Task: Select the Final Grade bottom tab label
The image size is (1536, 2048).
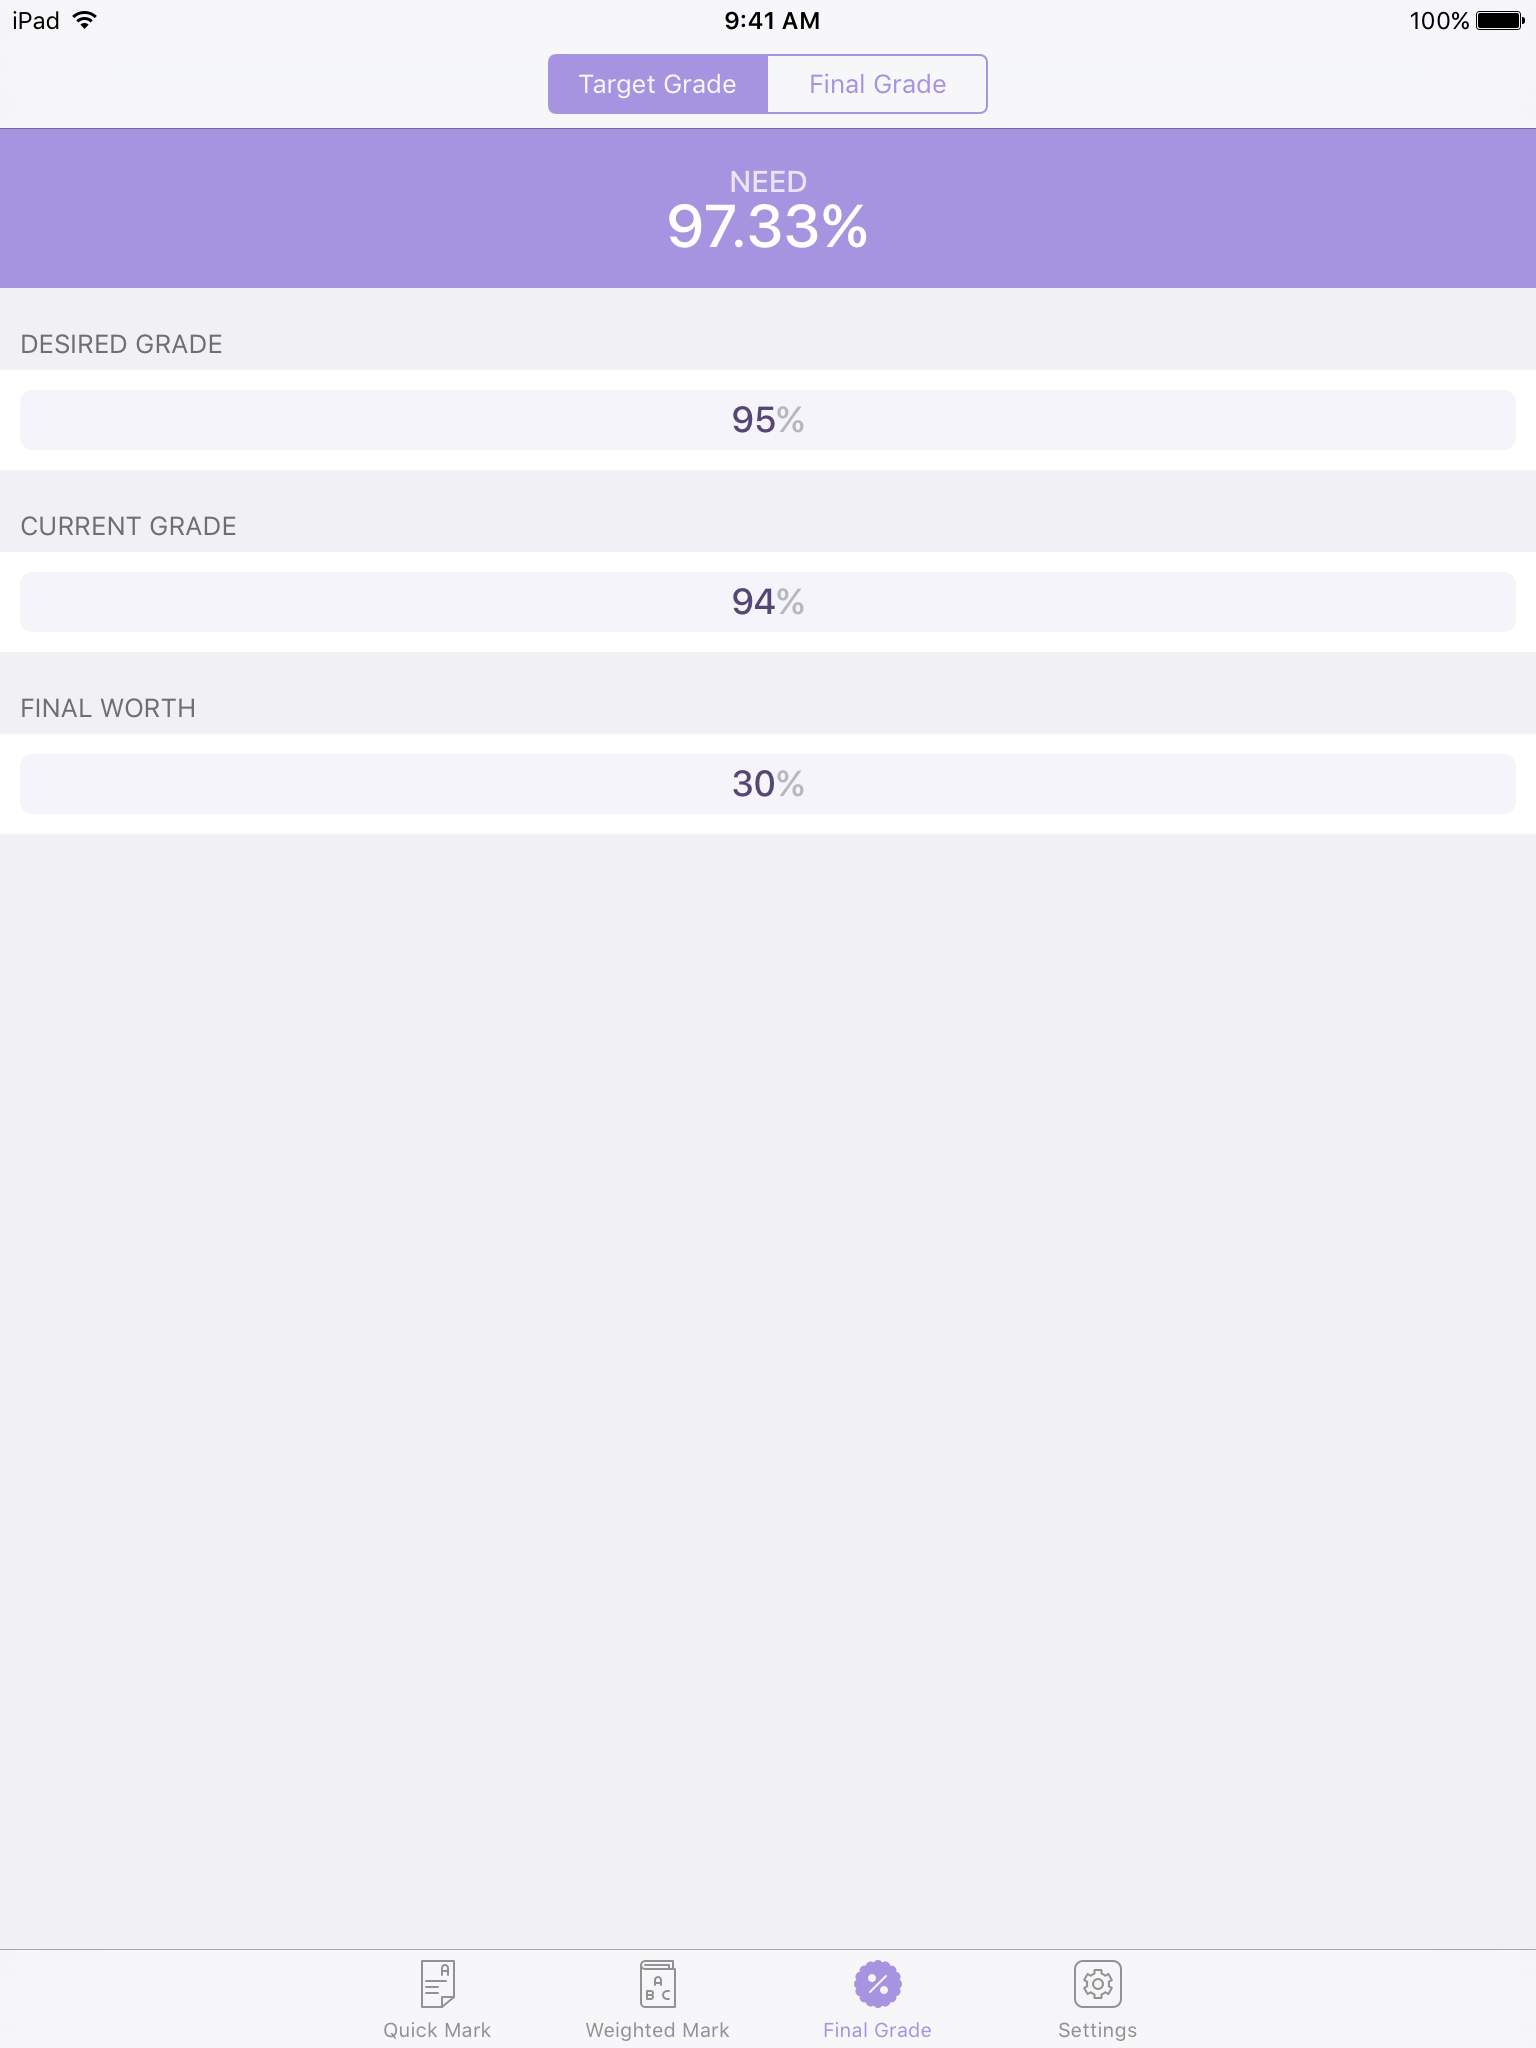Action: click(x=877, y=2030)
